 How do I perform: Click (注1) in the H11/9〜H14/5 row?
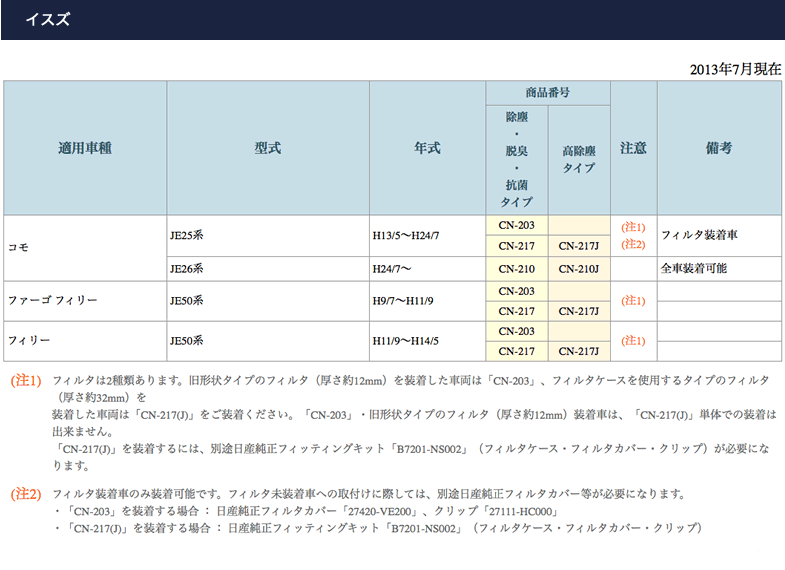click(633, 341)
